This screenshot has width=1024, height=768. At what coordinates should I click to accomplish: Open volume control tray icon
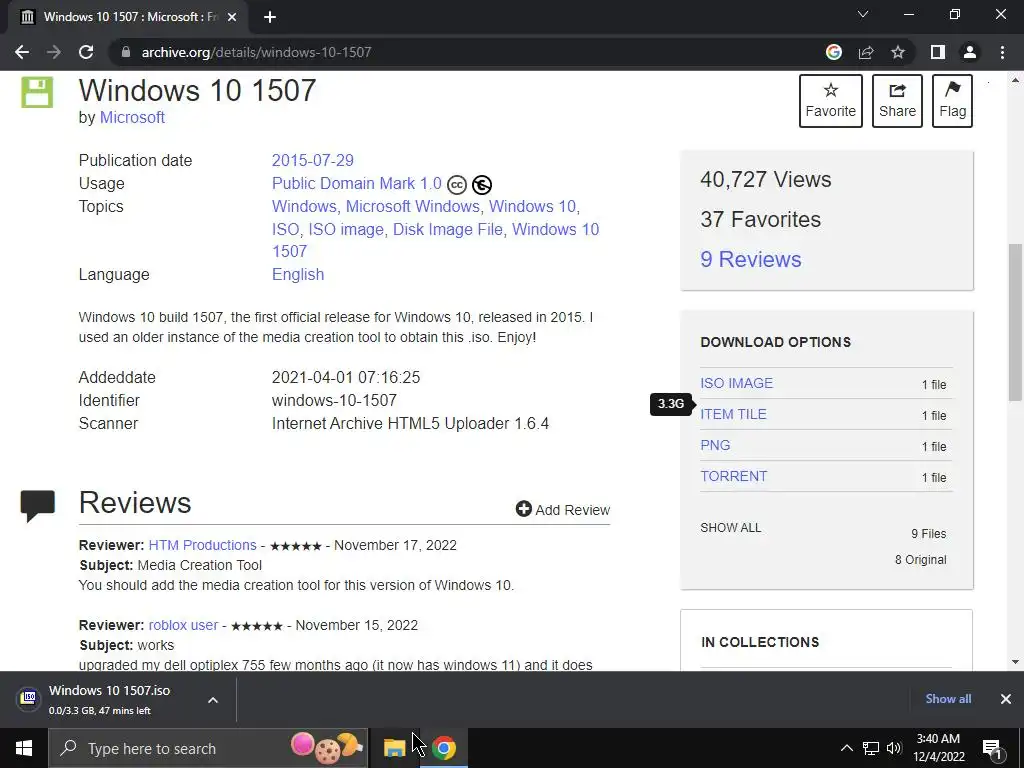[894, 748]
